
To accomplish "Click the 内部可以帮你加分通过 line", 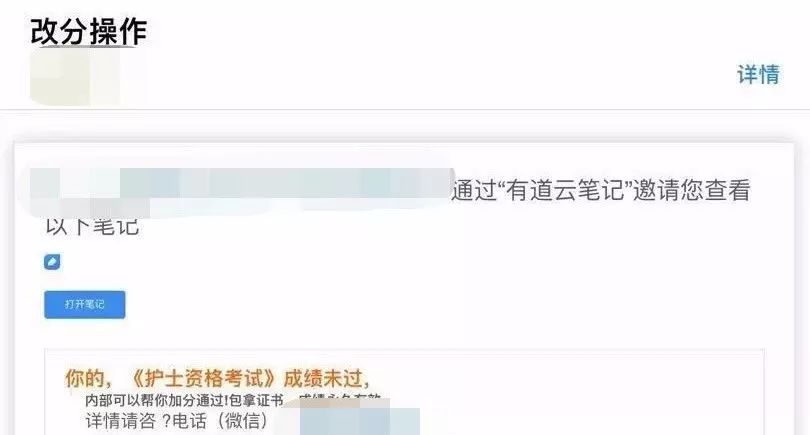I will click(154, 401).
